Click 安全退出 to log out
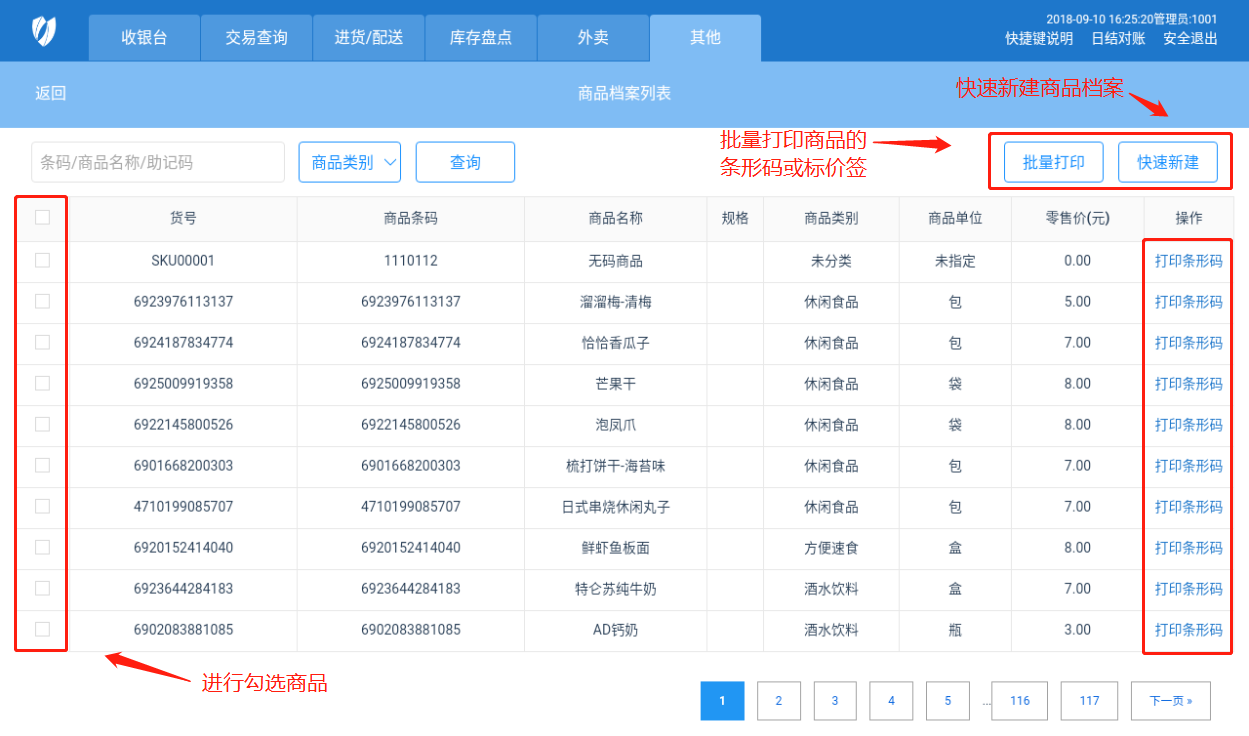This screenshot has width=1249, height=736. click(1190, 39)
